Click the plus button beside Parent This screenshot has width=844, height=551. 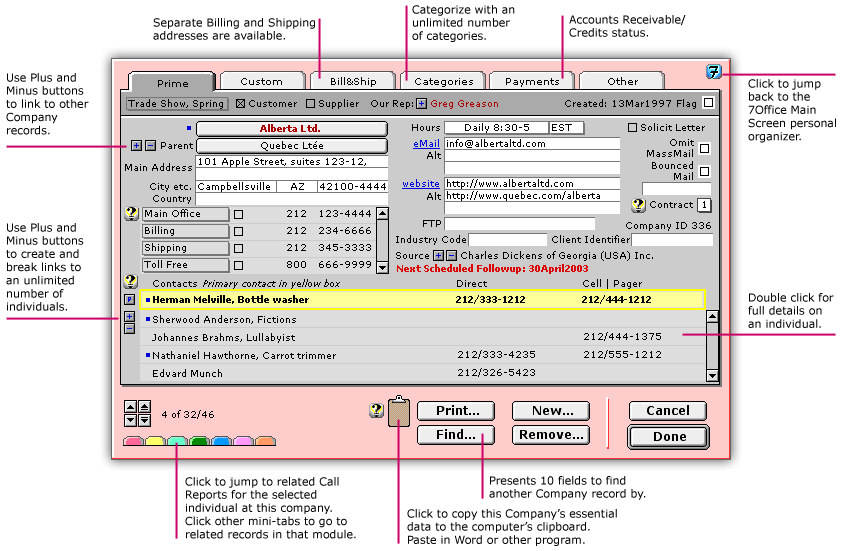coord(137,146)
